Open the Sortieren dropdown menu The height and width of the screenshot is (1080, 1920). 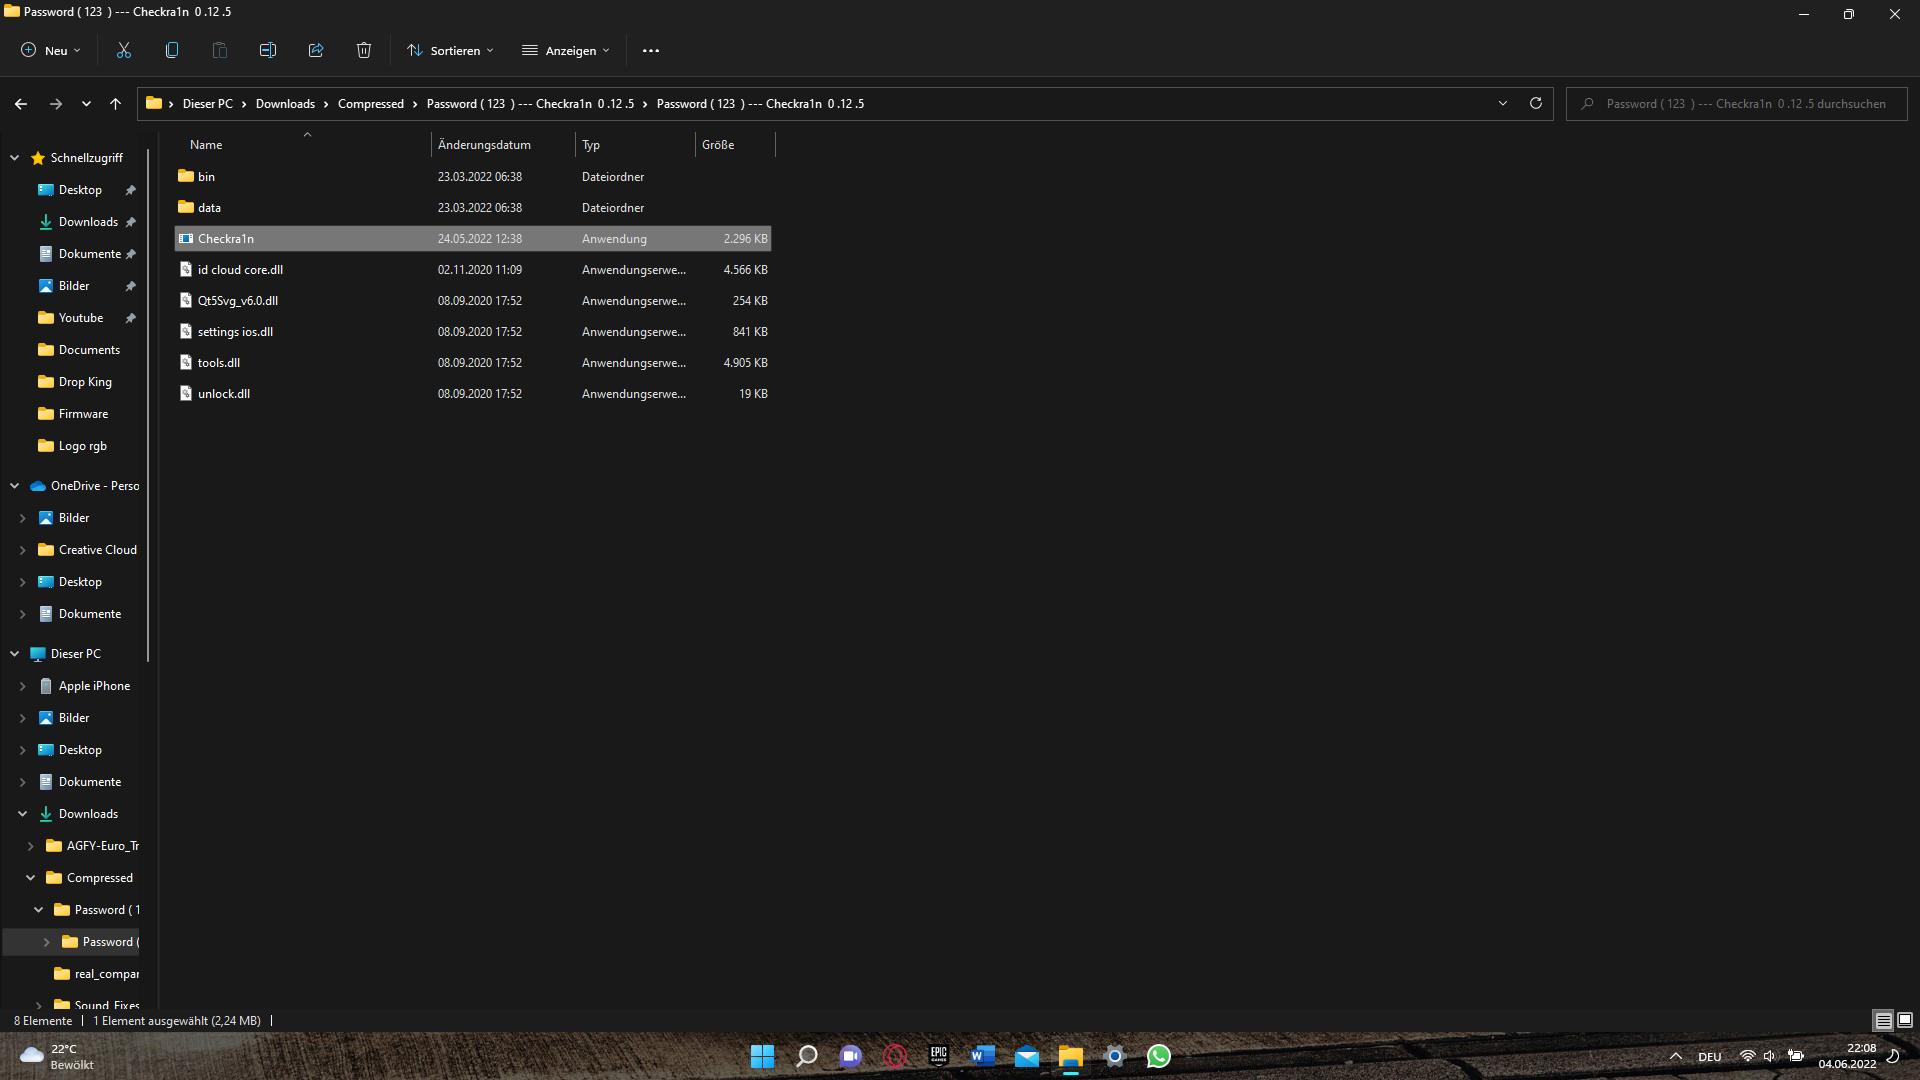pos(450,50)
